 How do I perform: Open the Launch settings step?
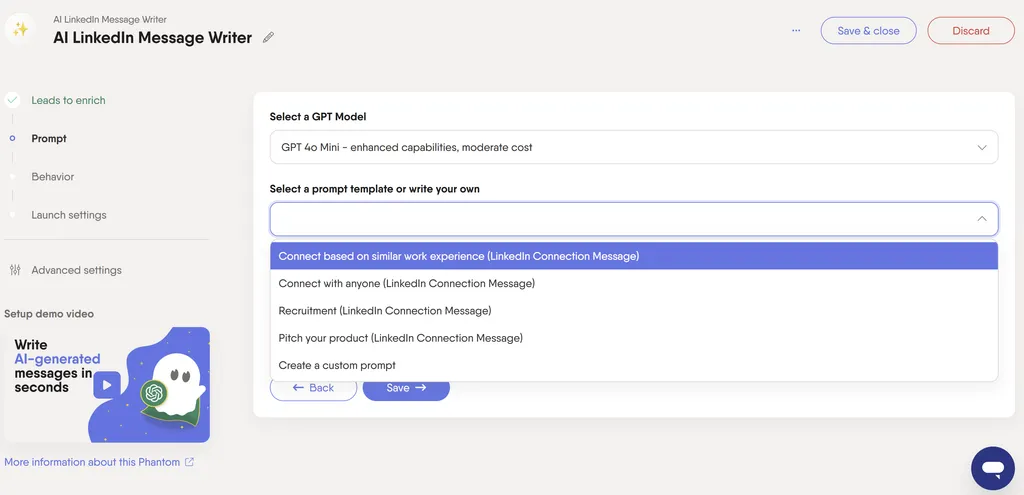(69, 215)
